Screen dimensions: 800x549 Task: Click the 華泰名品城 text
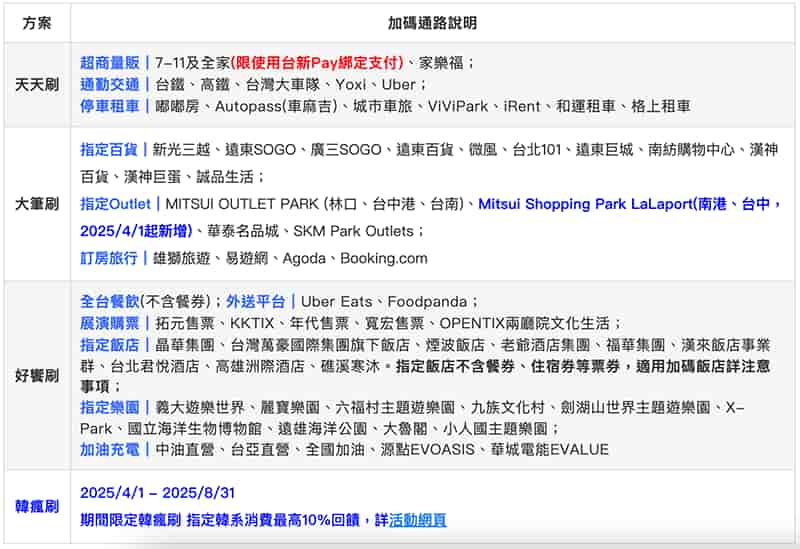[x=243, y=231]
